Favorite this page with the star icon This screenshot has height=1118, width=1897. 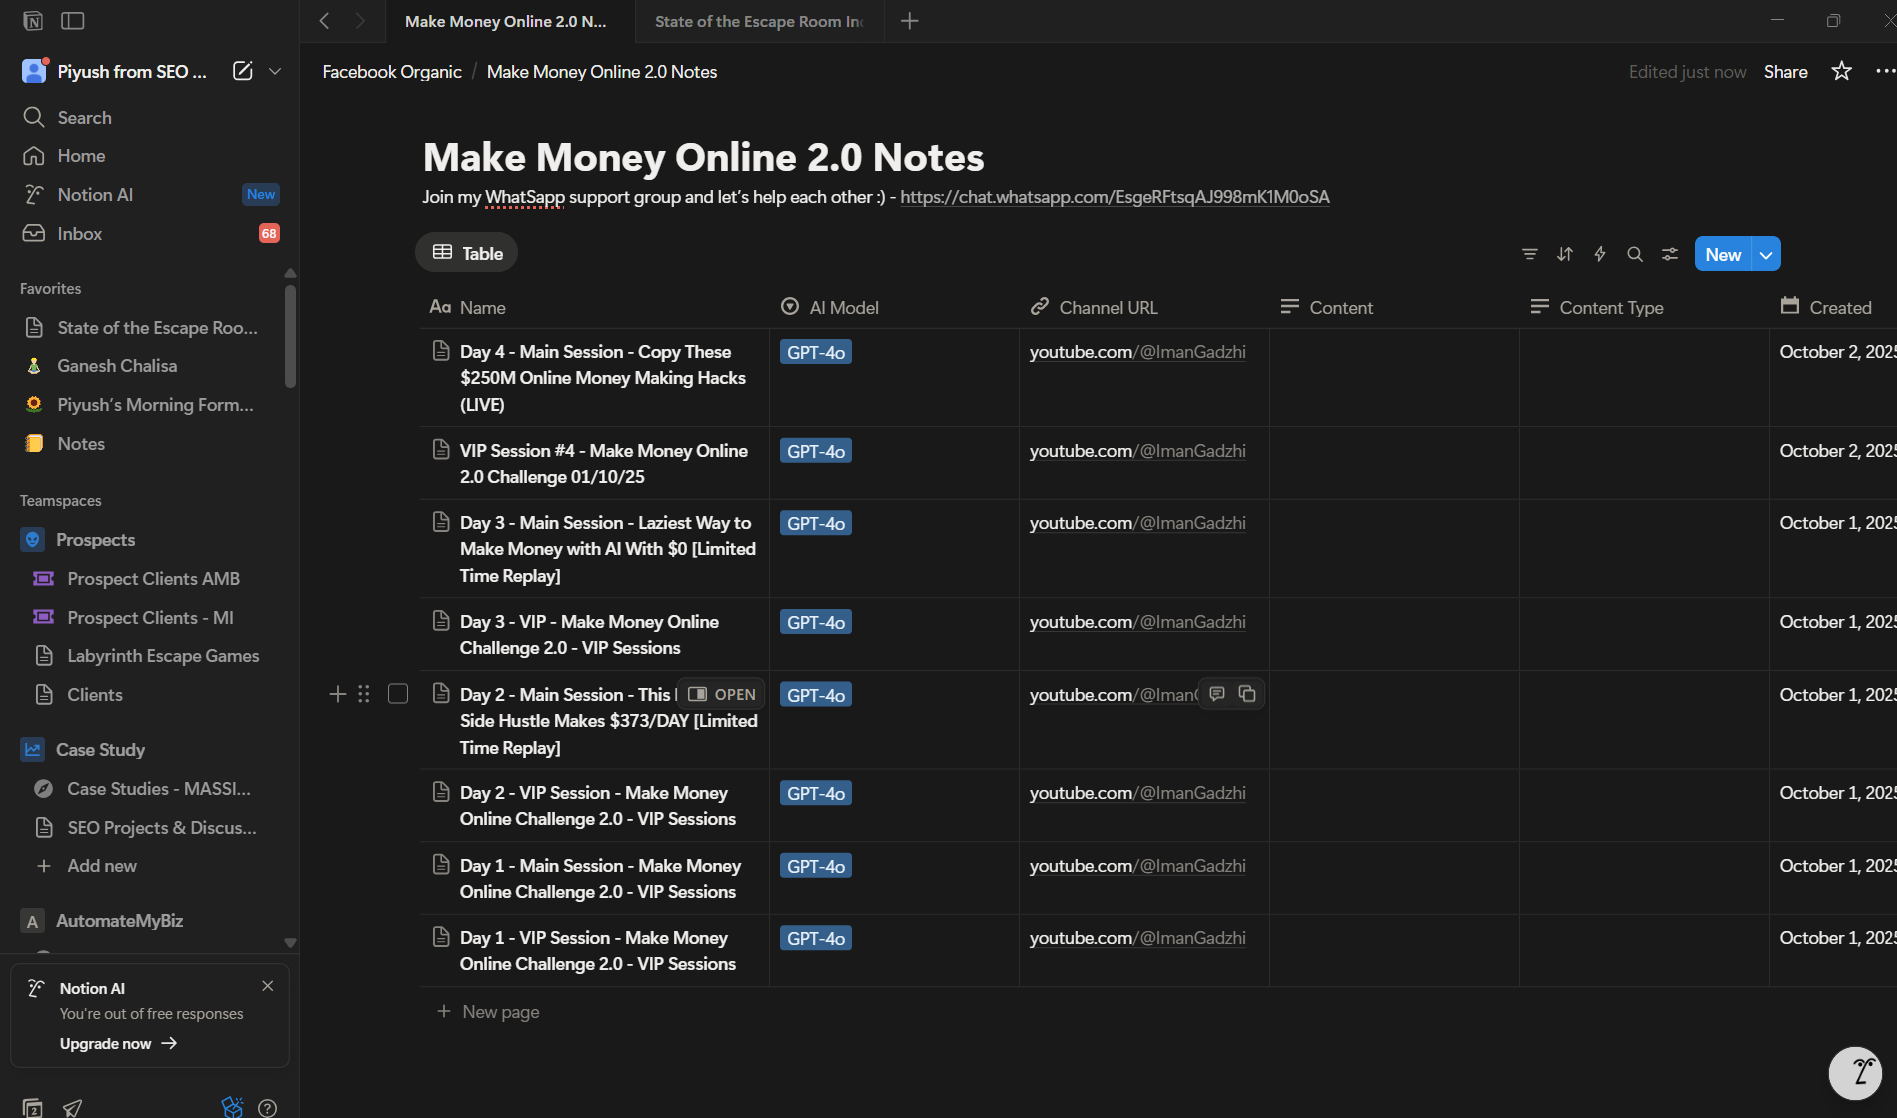[1841, 71]
